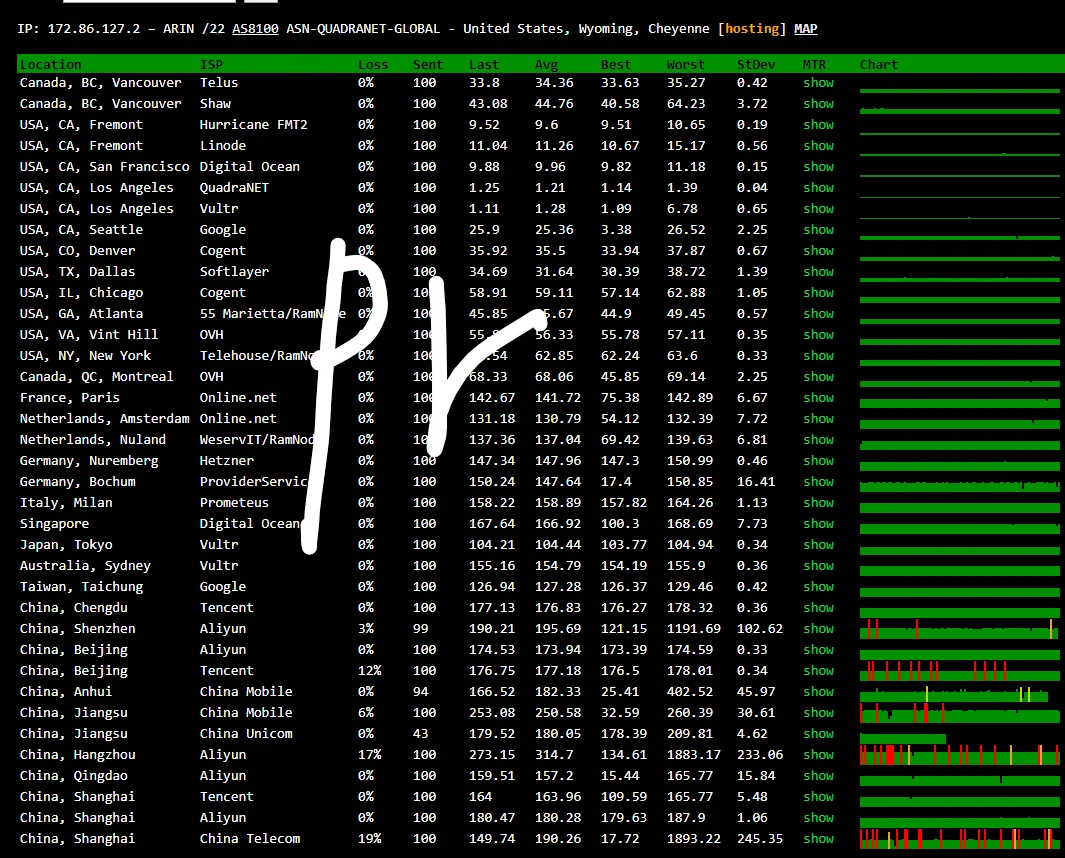Show MTR for Atlanta row
This screenshot has height=858, width=1065.
click(x=818, y=314)
